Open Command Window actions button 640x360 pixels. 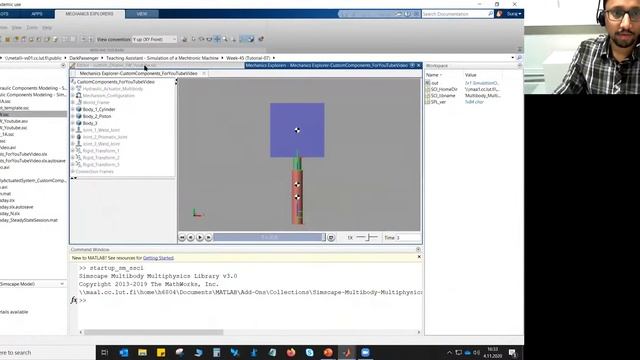click(418, 249)
